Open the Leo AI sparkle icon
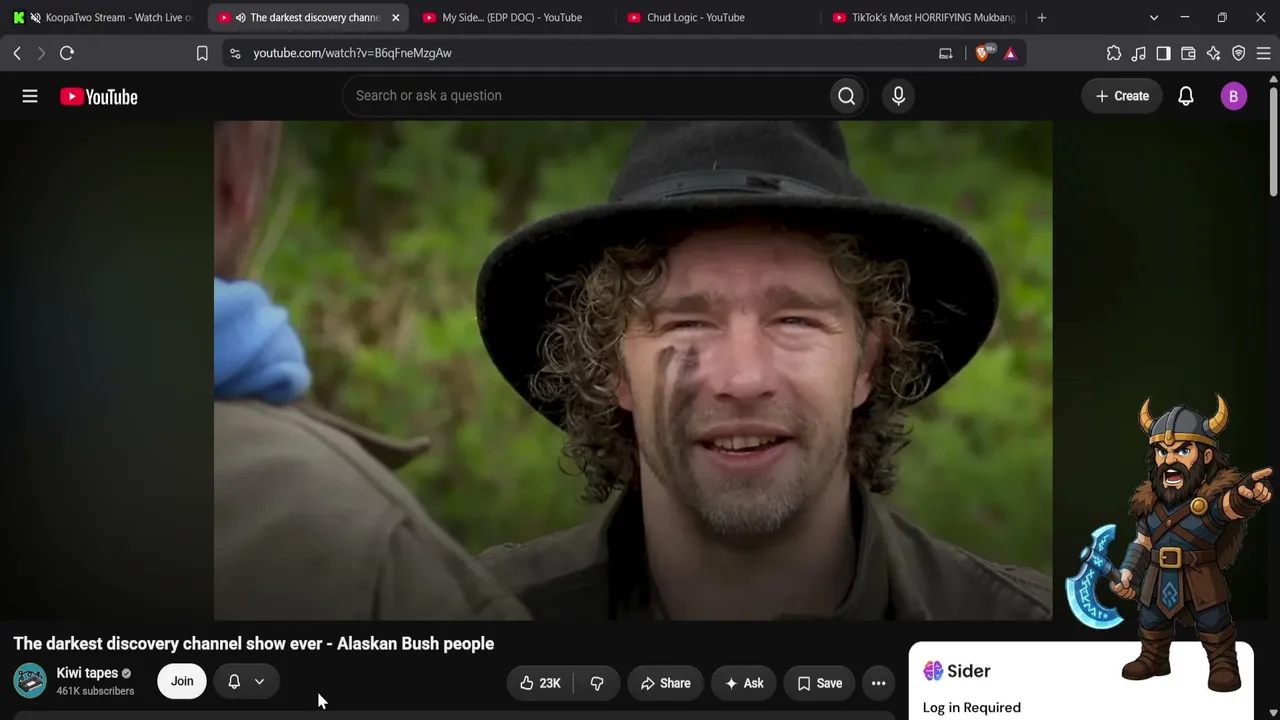1280x720 pixels. [1213, 53]
